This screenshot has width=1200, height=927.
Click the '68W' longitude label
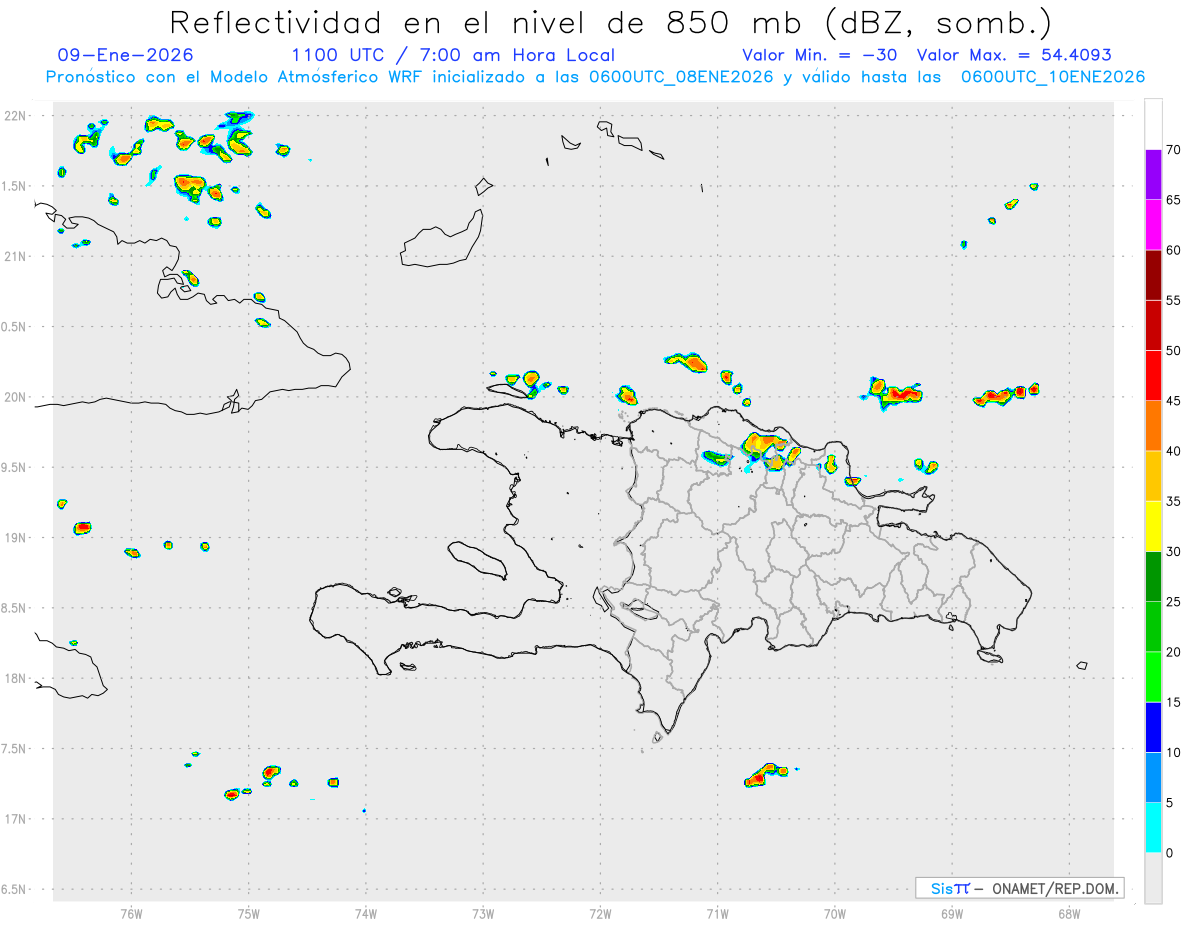(1069, 913)
